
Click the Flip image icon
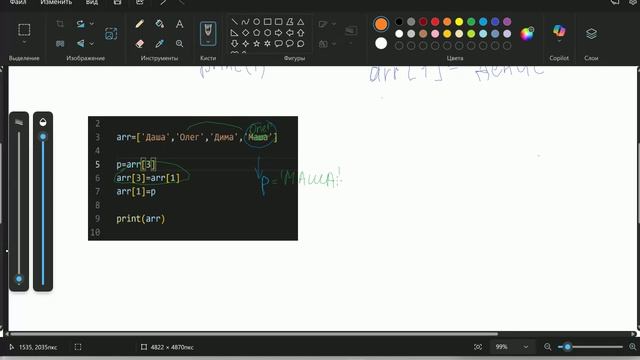click(81, 43)
